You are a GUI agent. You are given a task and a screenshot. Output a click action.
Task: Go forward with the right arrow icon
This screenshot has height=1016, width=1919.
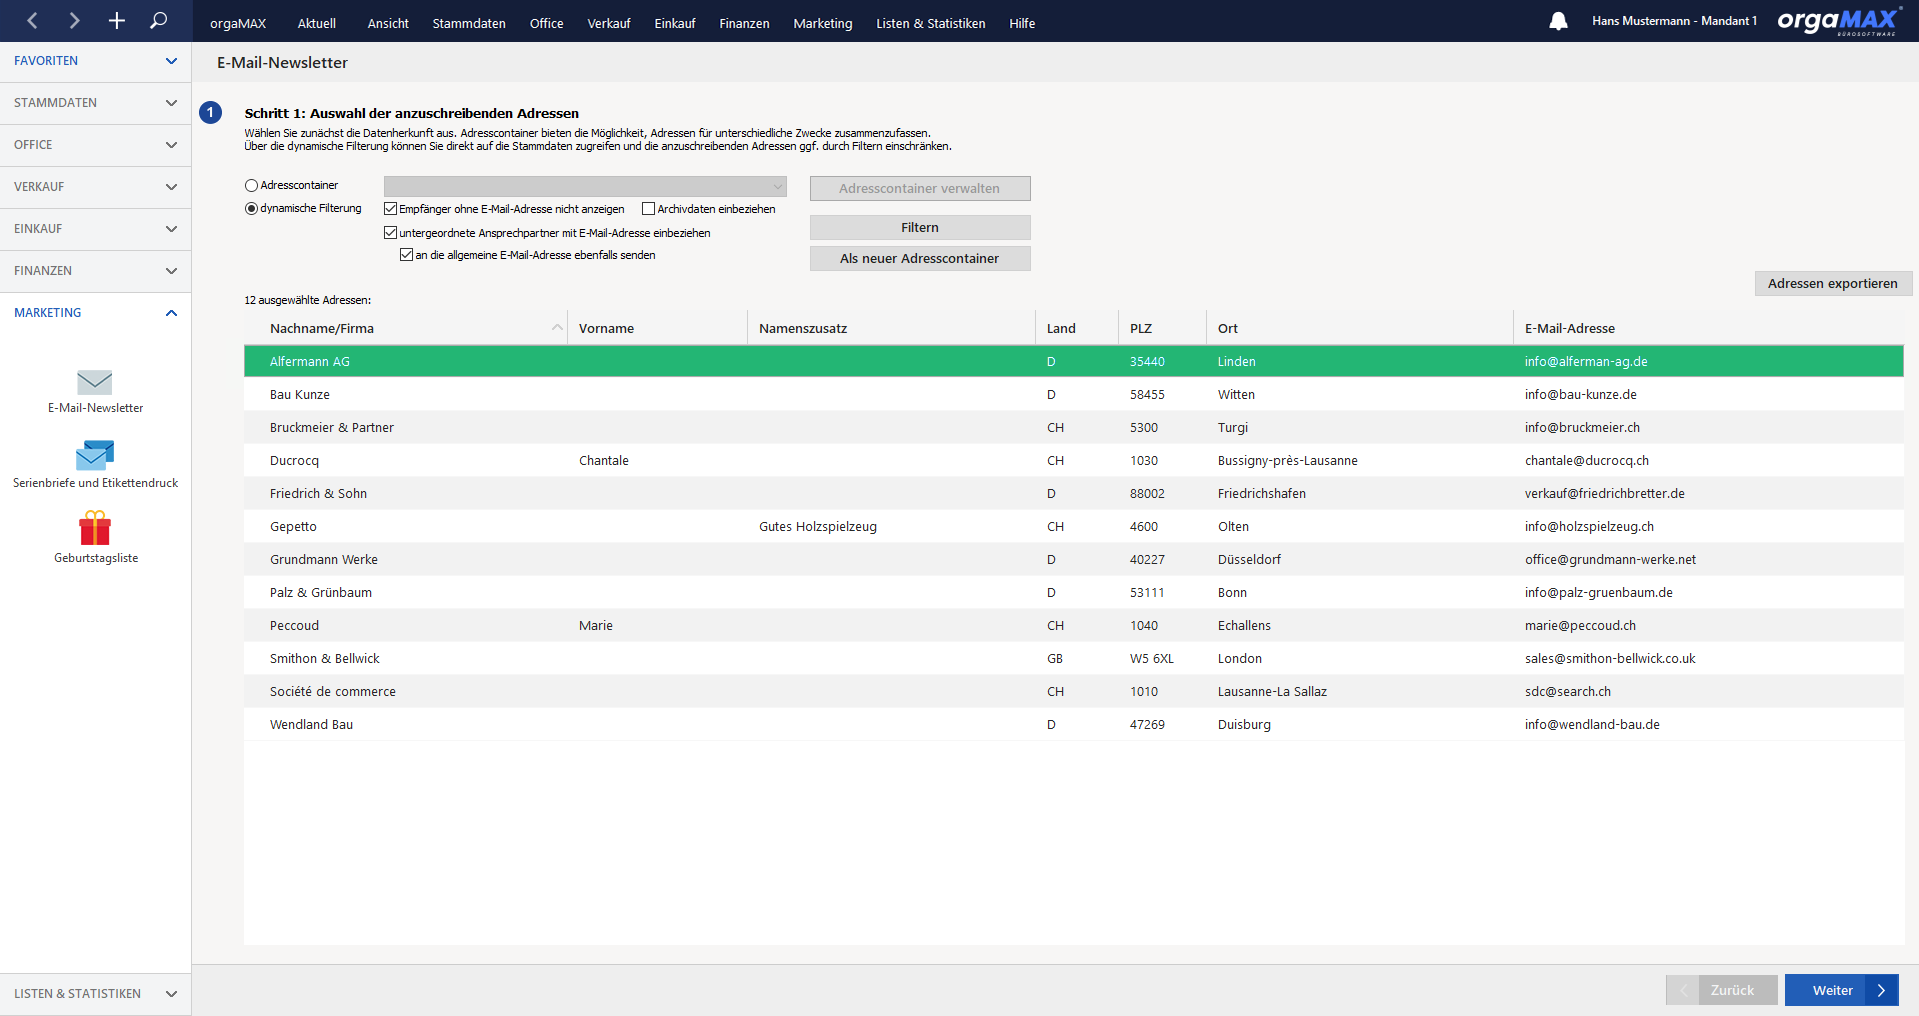click(x=74, y=20)
